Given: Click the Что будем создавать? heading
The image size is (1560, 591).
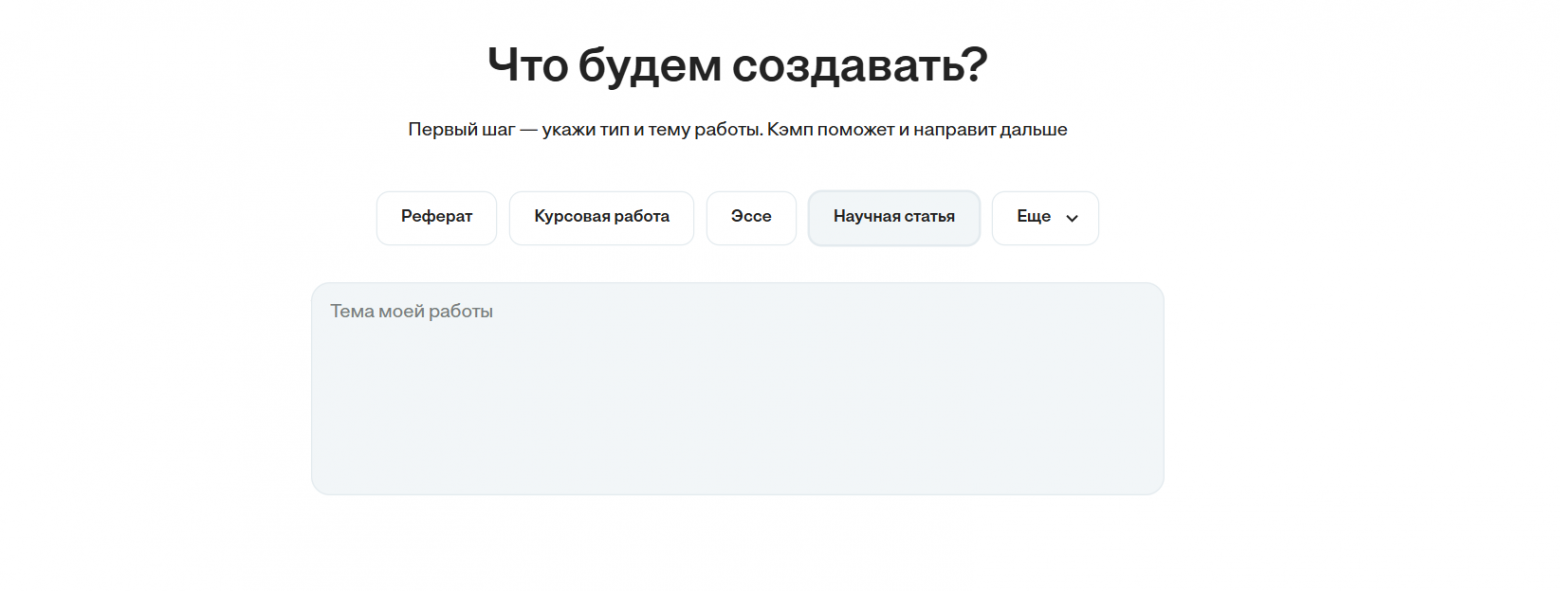Looking at the screenshot, I should pos(737,65).
